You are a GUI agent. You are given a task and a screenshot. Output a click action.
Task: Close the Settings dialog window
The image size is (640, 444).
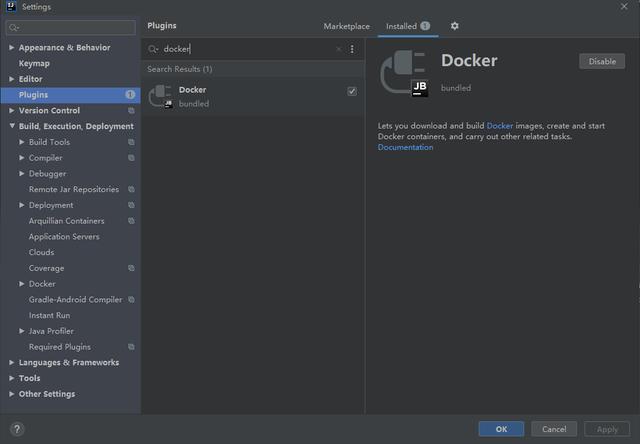[x=624, y=7]
